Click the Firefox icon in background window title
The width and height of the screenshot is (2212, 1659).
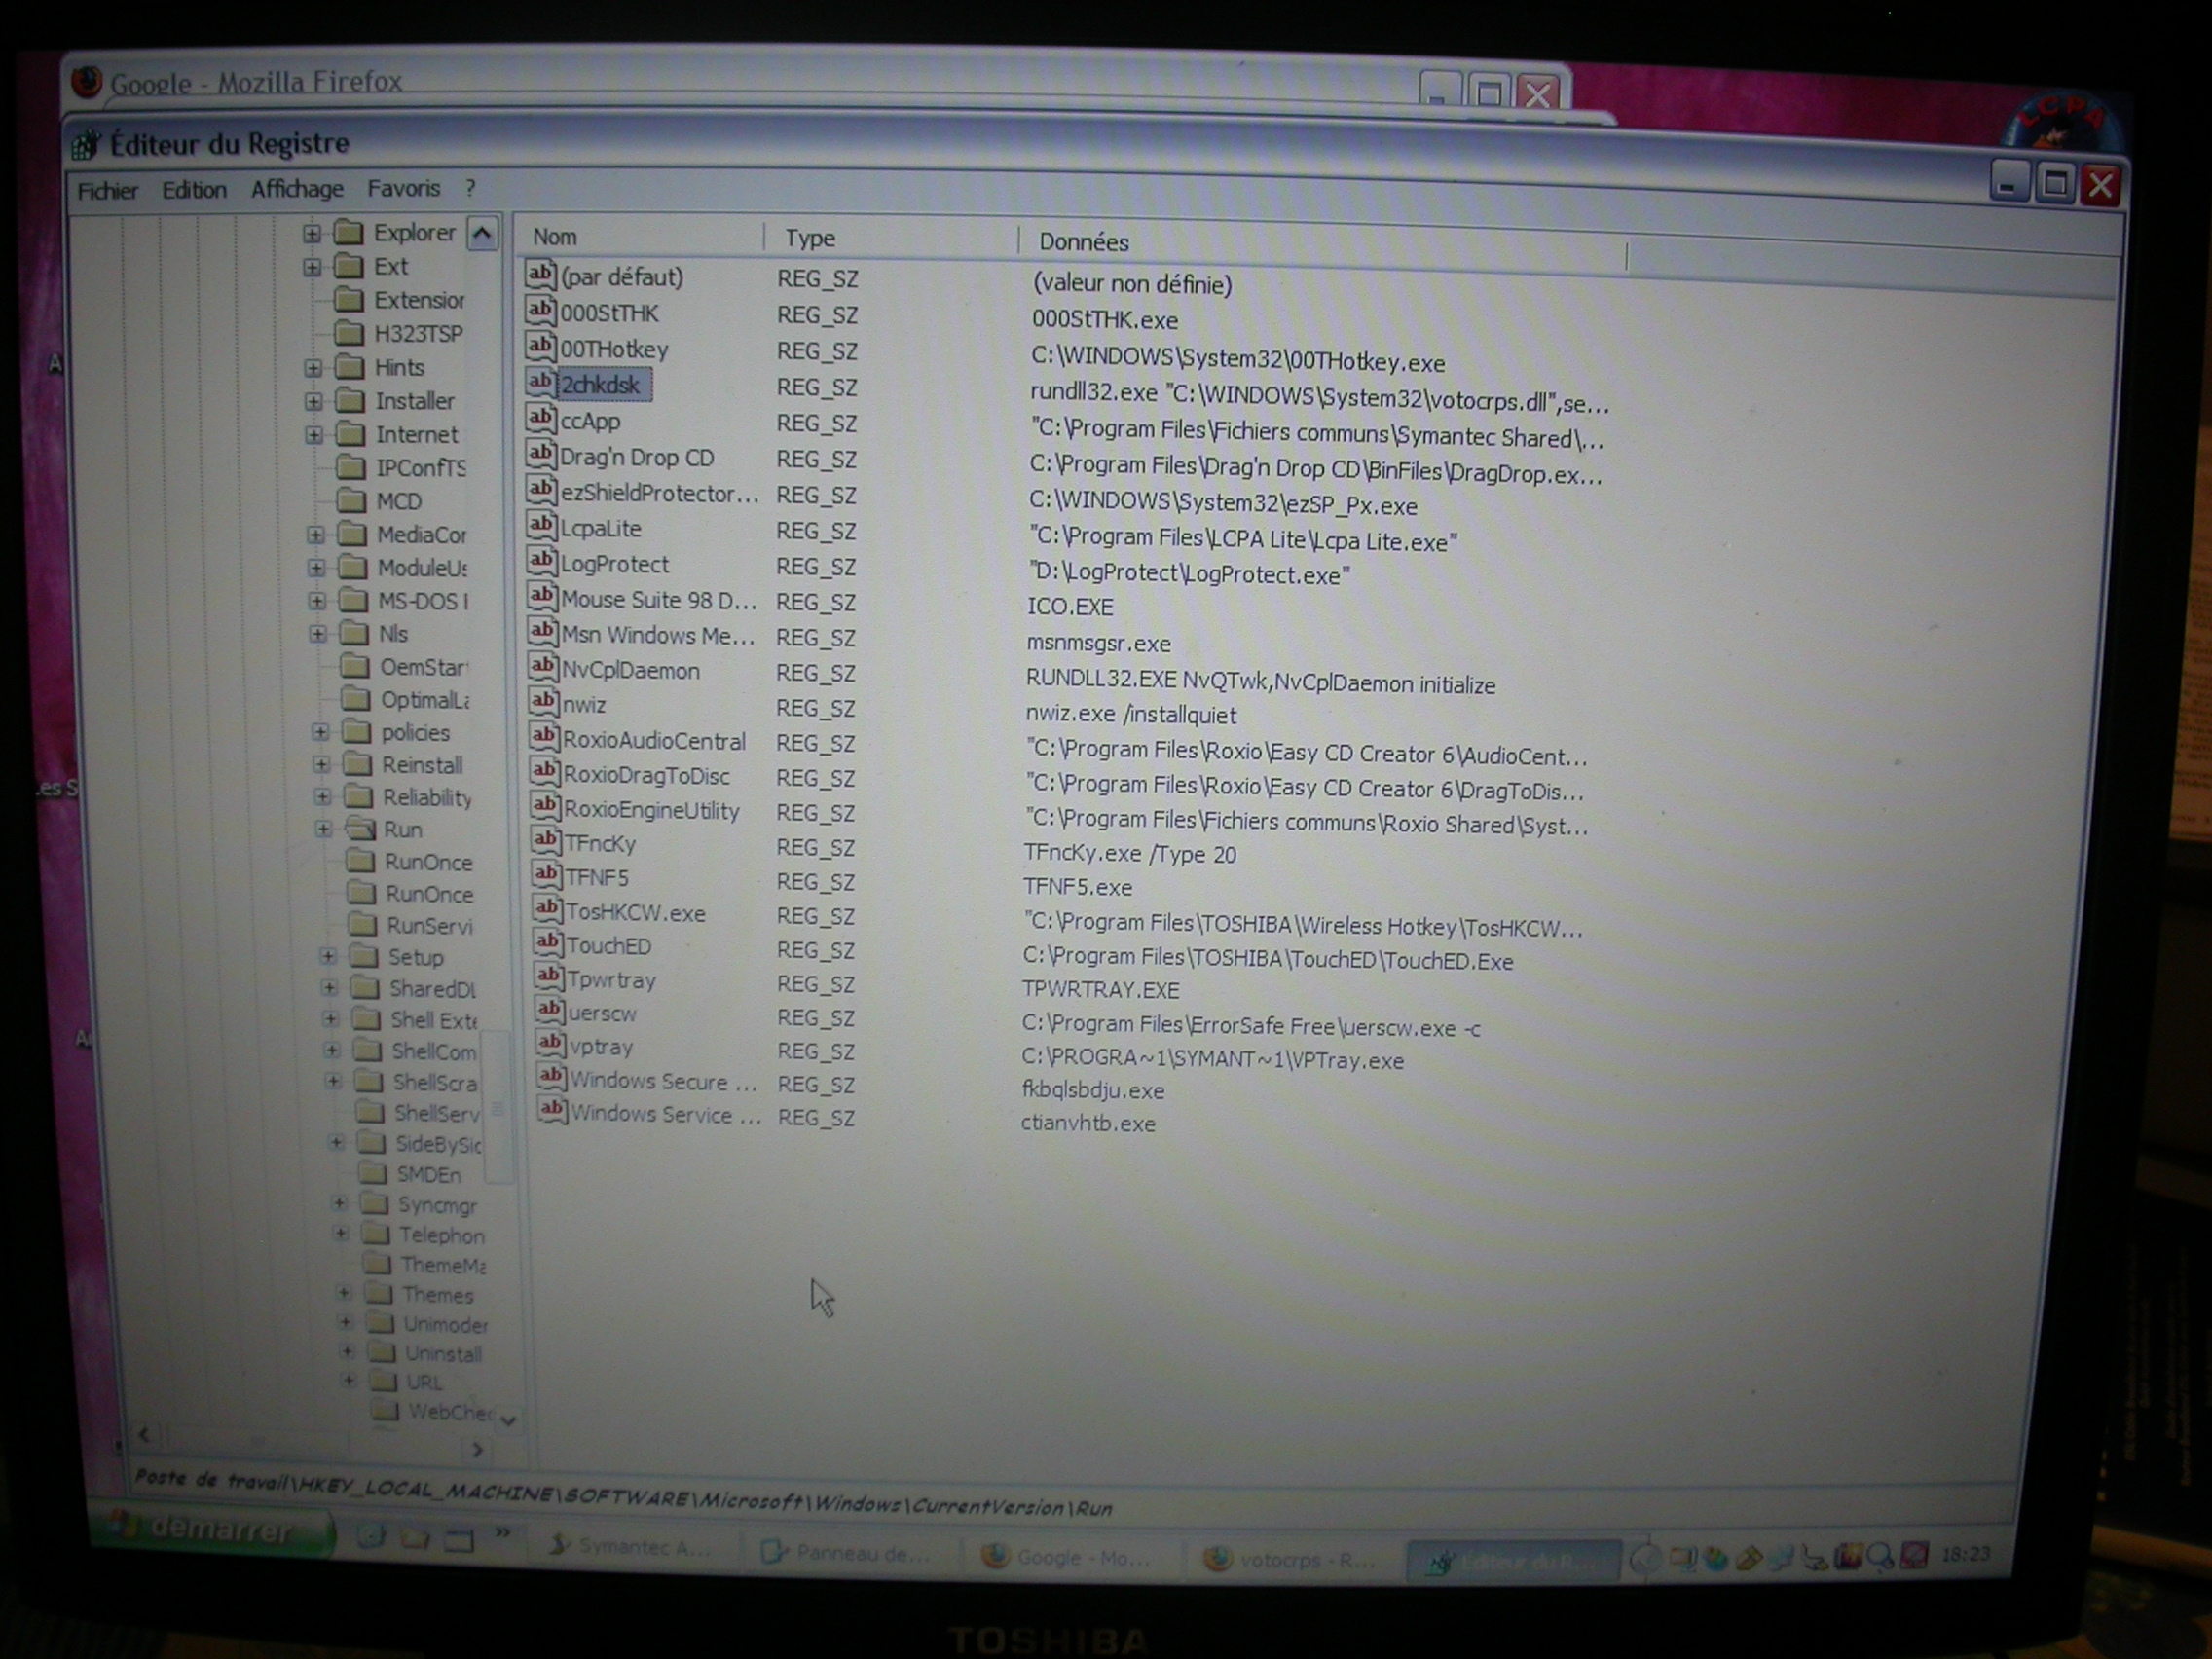87,81
